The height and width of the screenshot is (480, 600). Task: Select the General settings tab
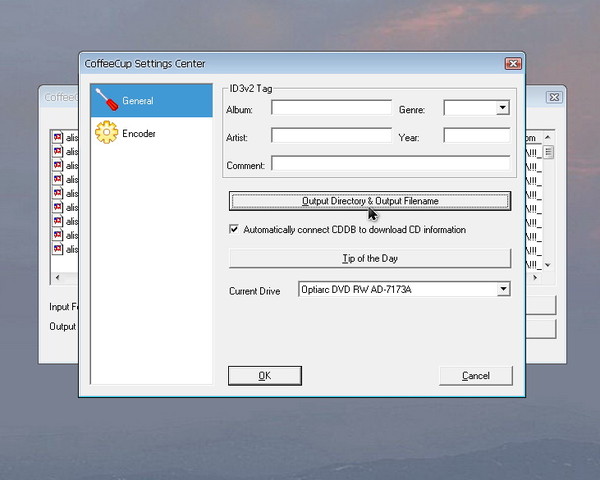(152, 100)
